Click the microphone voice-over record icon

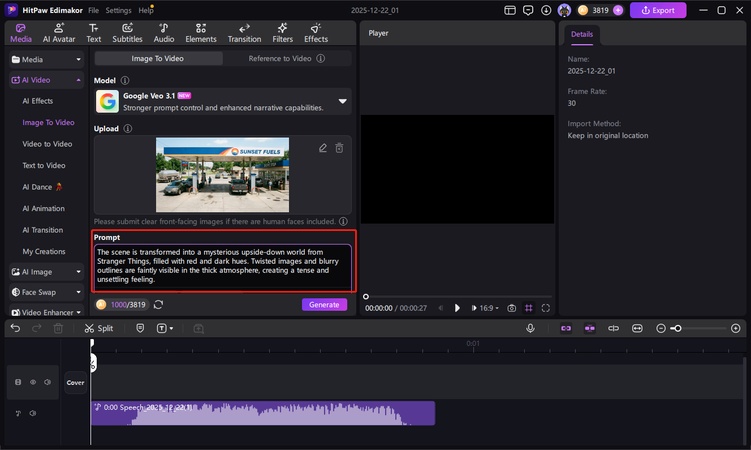(530, 328)
